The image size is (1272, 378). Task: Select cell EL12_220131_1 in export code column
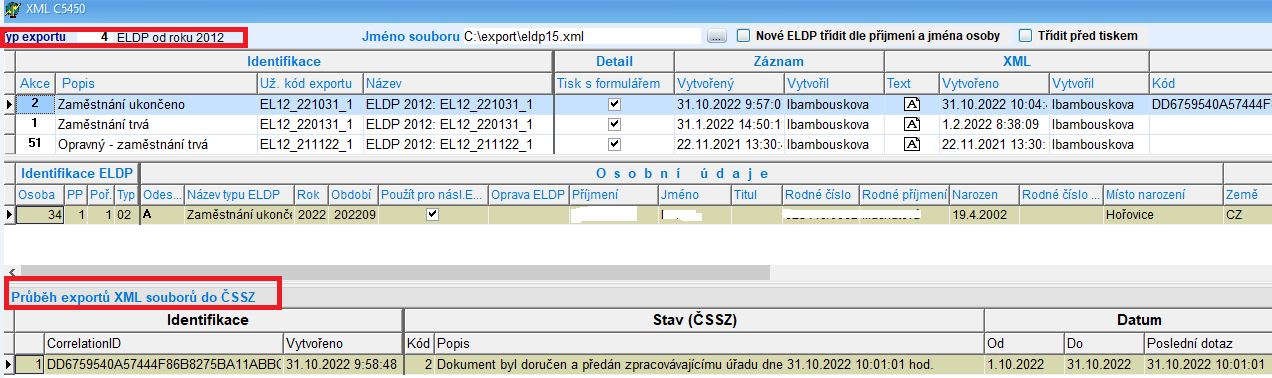309,124
